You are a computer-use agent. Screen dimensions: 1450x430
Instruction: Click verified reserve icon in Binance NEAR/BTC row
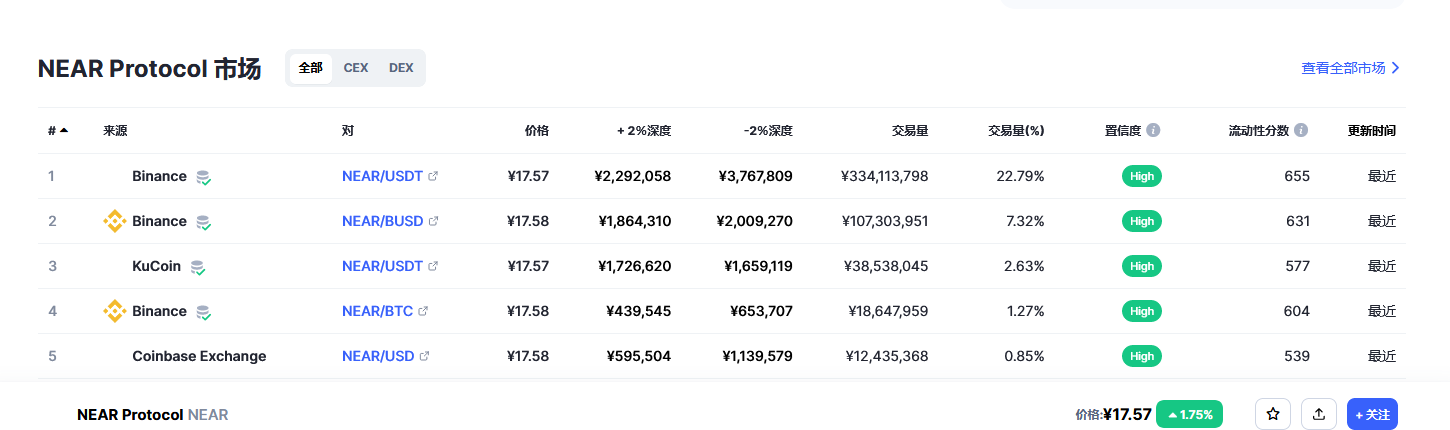[x=203, y=312]
